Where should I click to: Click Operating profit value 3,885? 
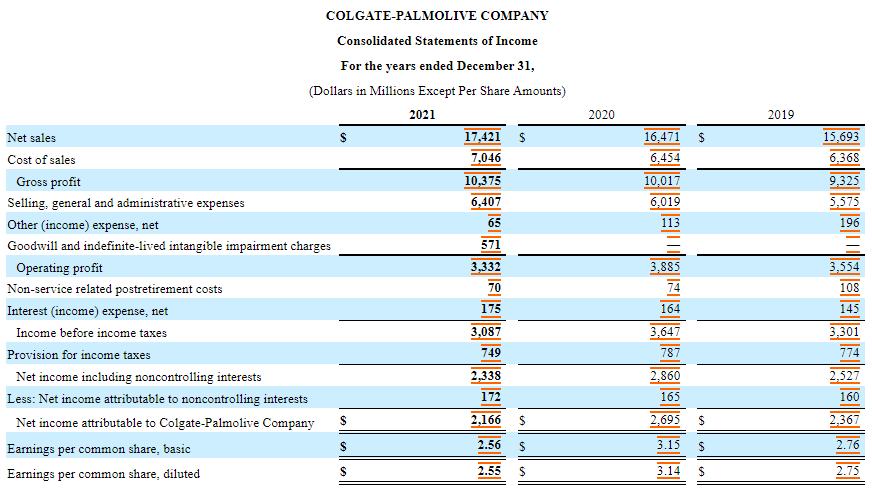(x=665, y=267)
